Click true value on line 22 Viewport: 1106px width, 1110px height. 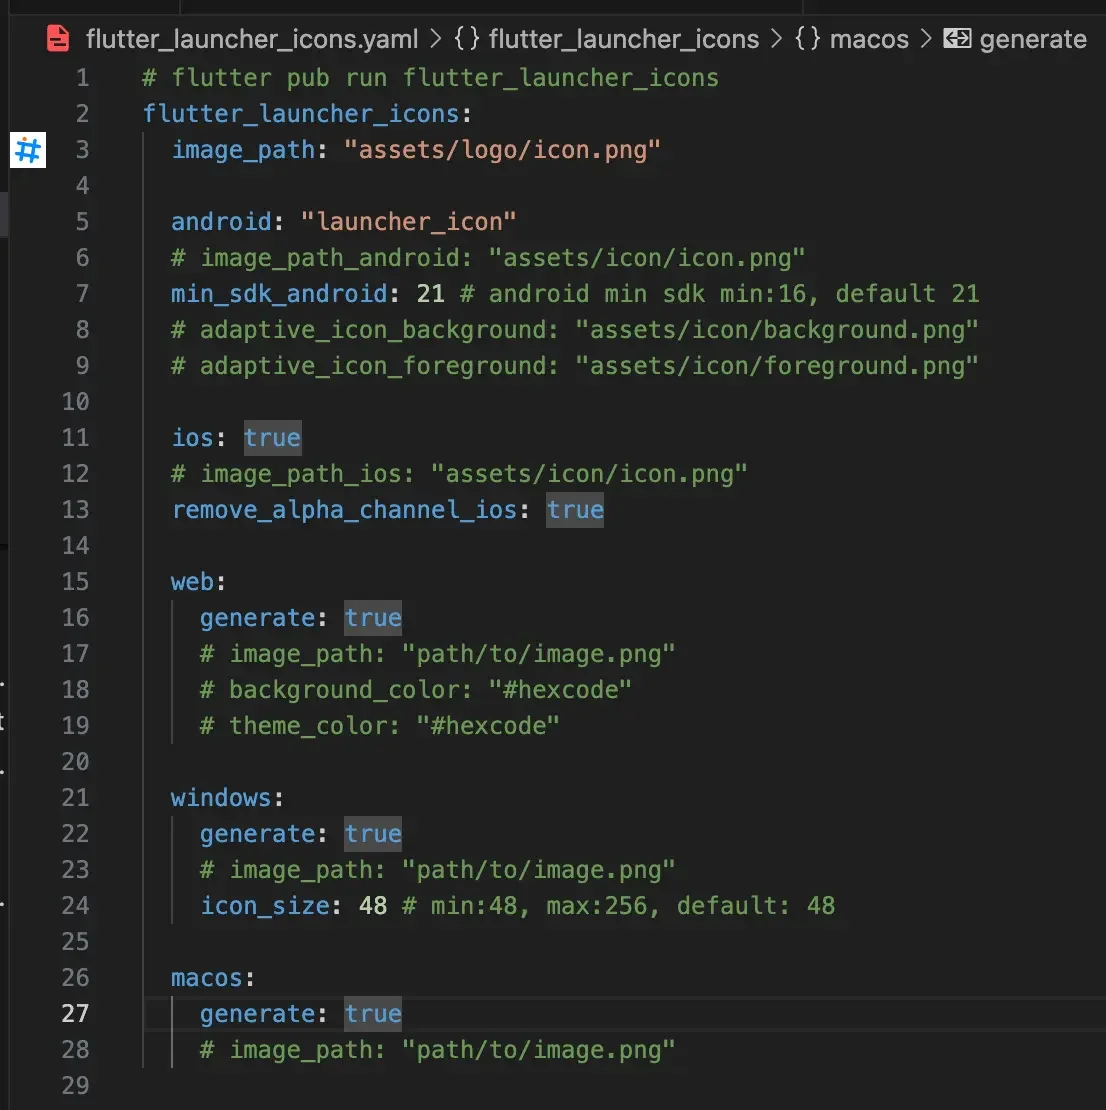click(373, 834)
